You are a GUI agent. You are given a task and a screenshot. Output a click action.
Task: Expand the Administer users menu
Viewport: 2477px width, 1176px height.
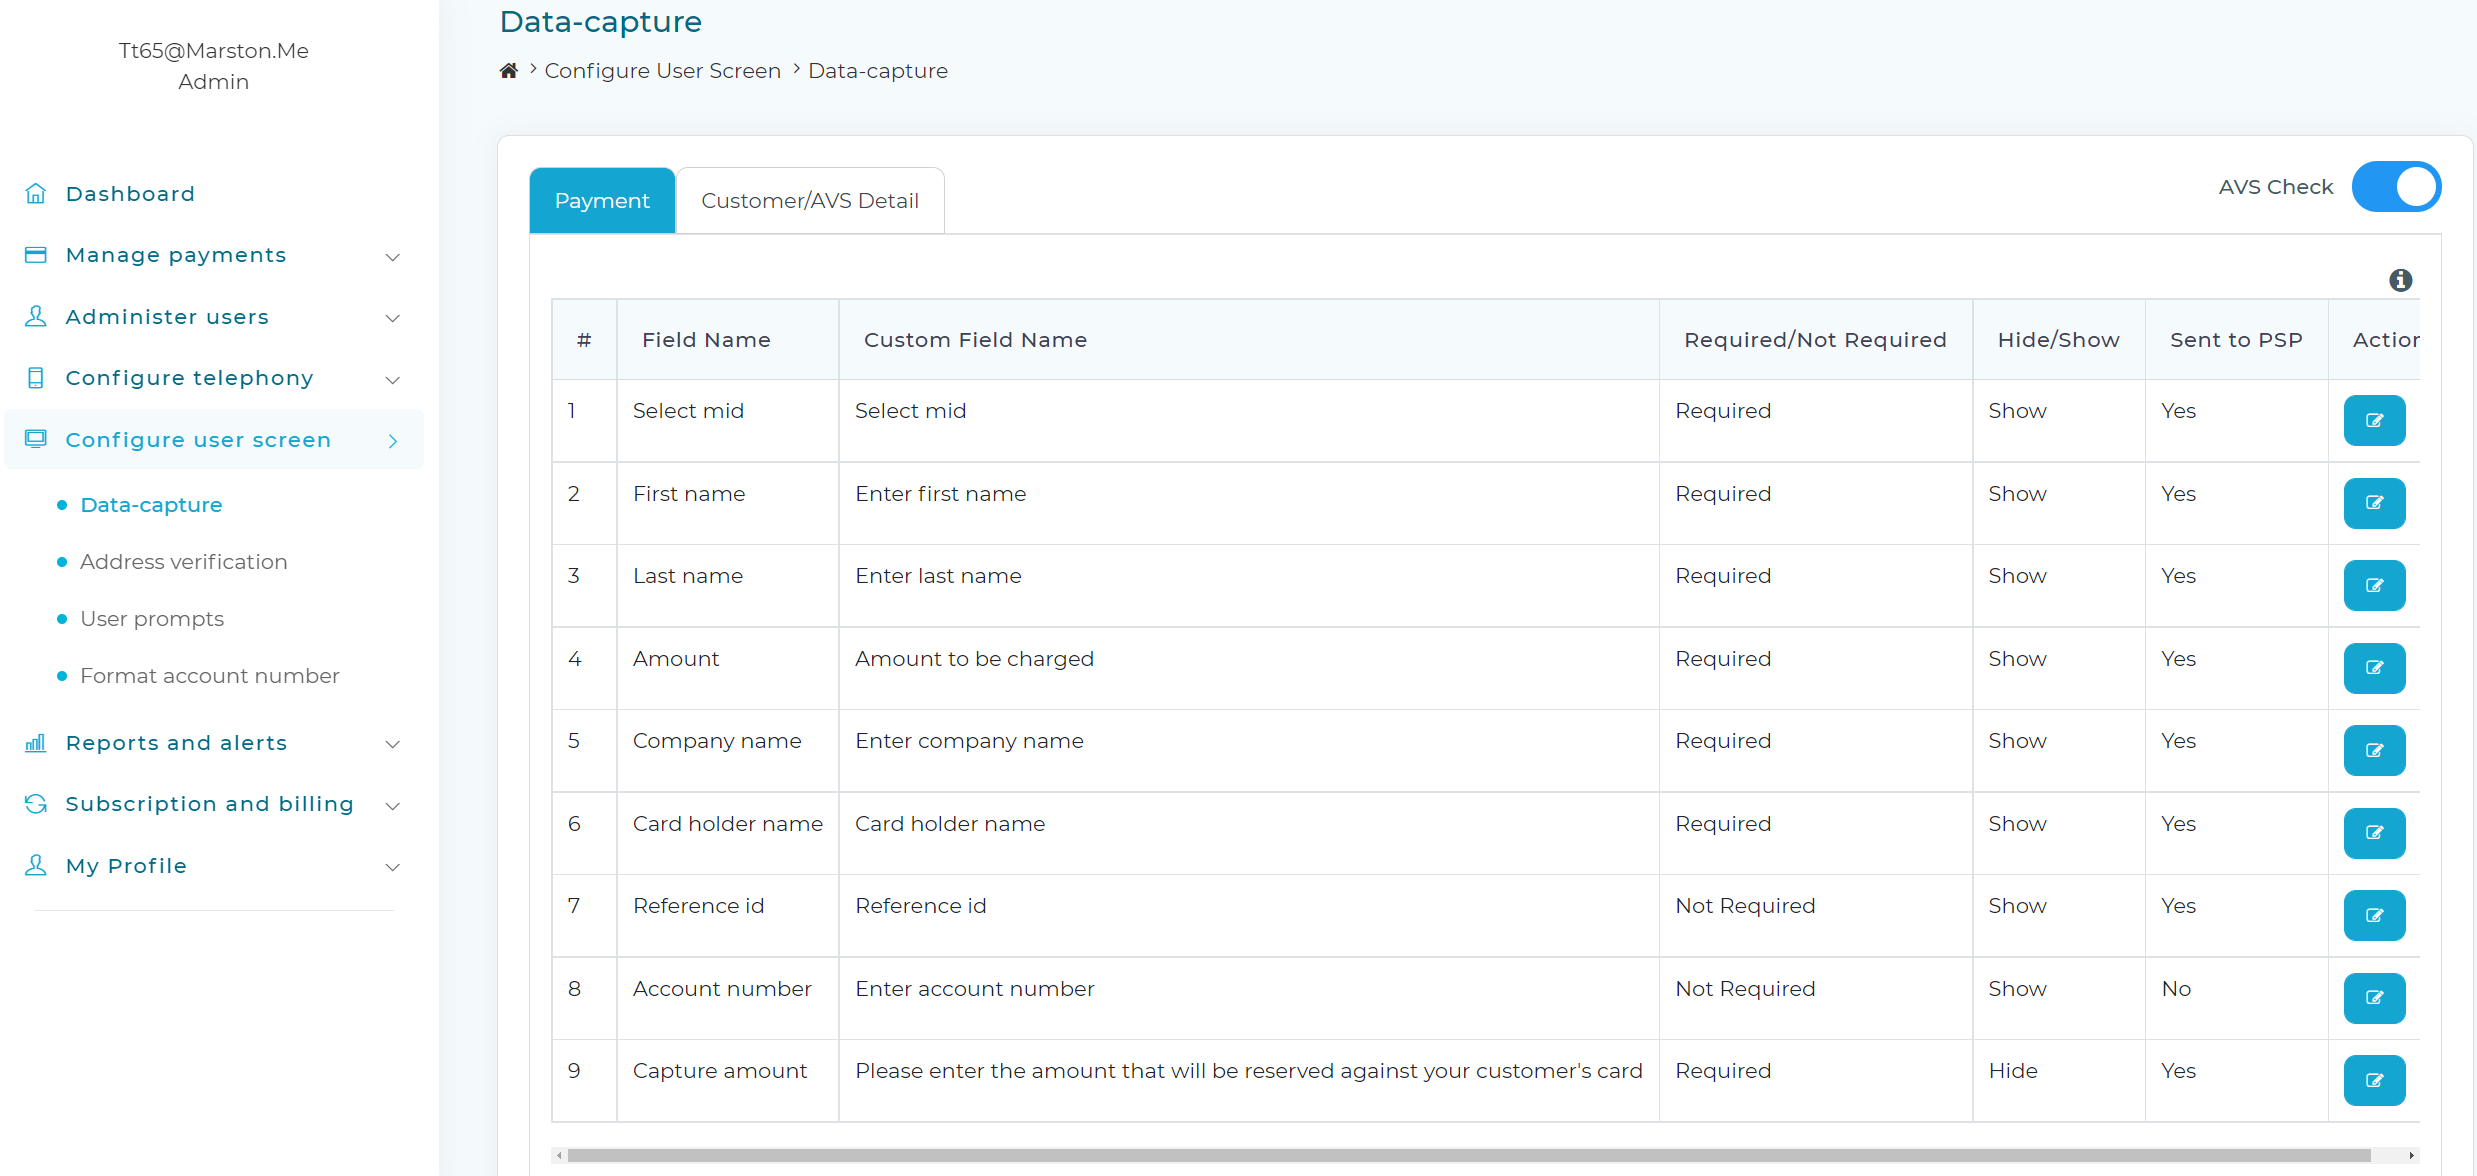(213, 317)
